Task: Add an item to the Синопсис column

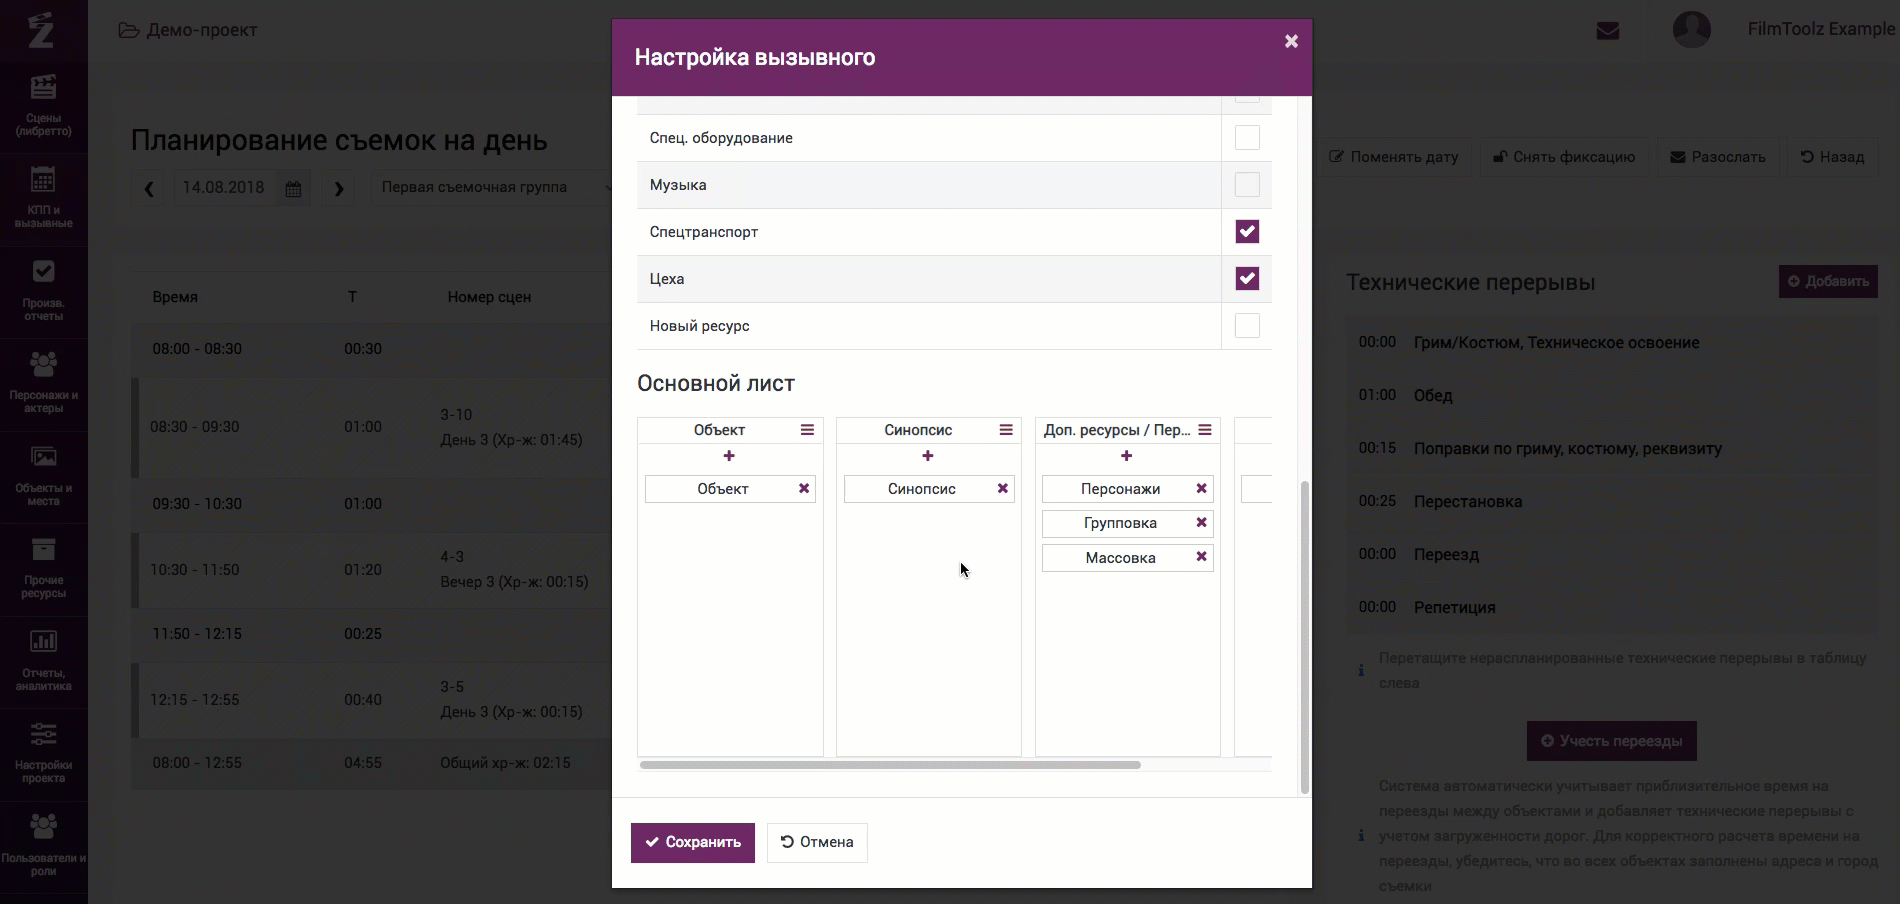Action: 928,456
